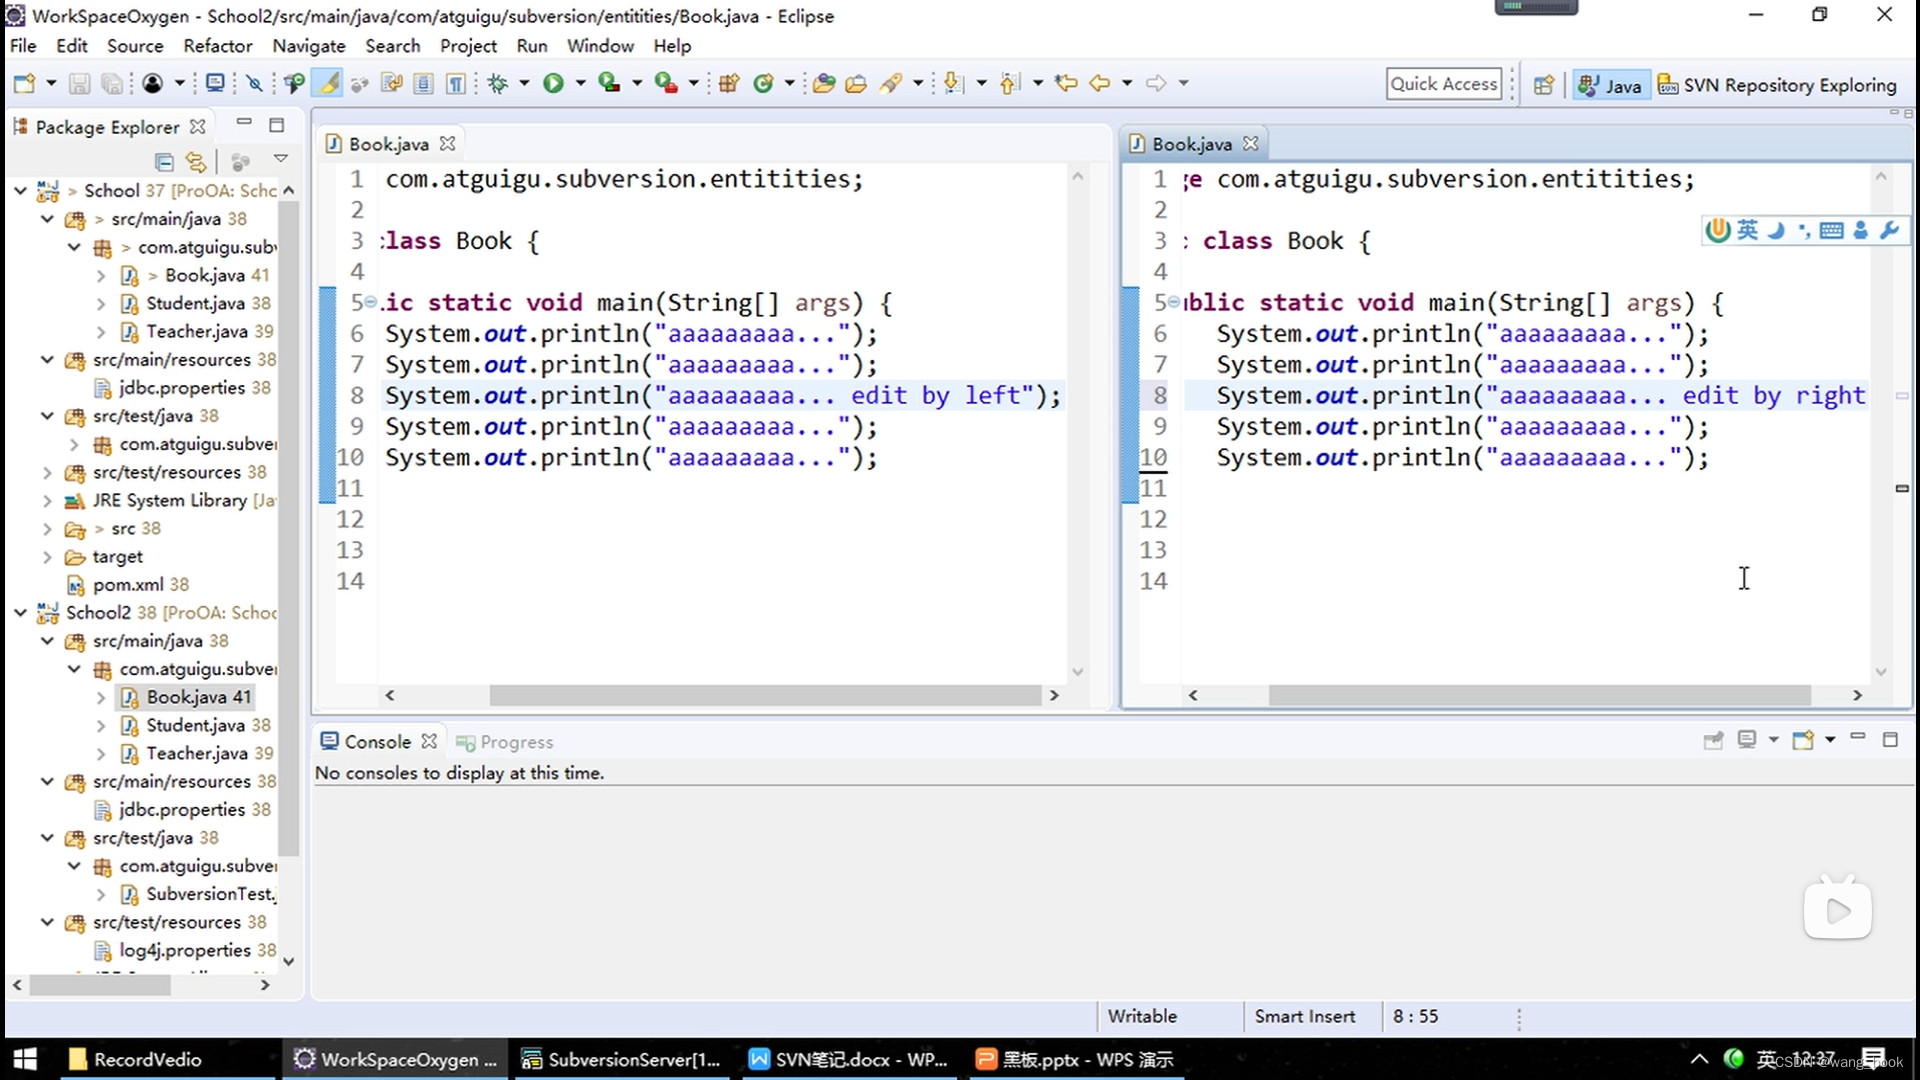
Task: Open the Project menu
Action: pyautogui.click(x=468, y=46)
